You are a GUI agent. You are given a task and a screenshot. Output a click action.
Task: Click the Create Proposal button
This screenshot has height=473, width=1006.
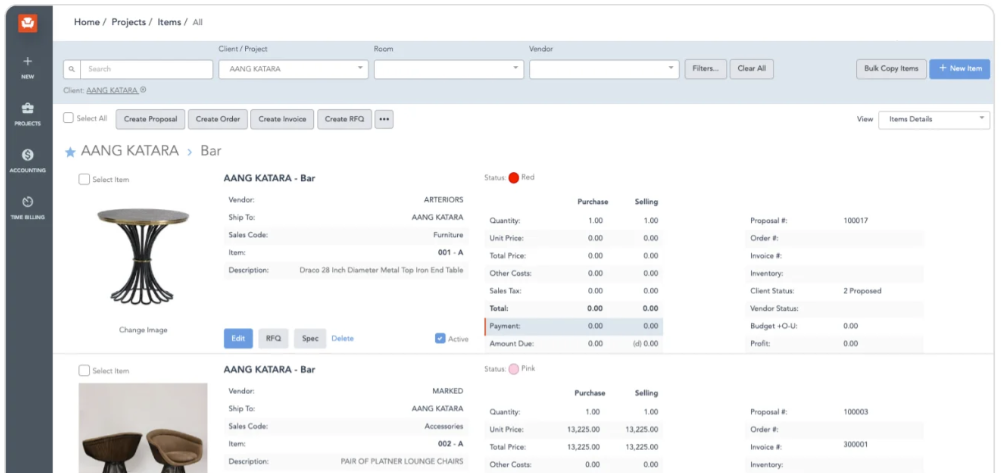[150, 119]
